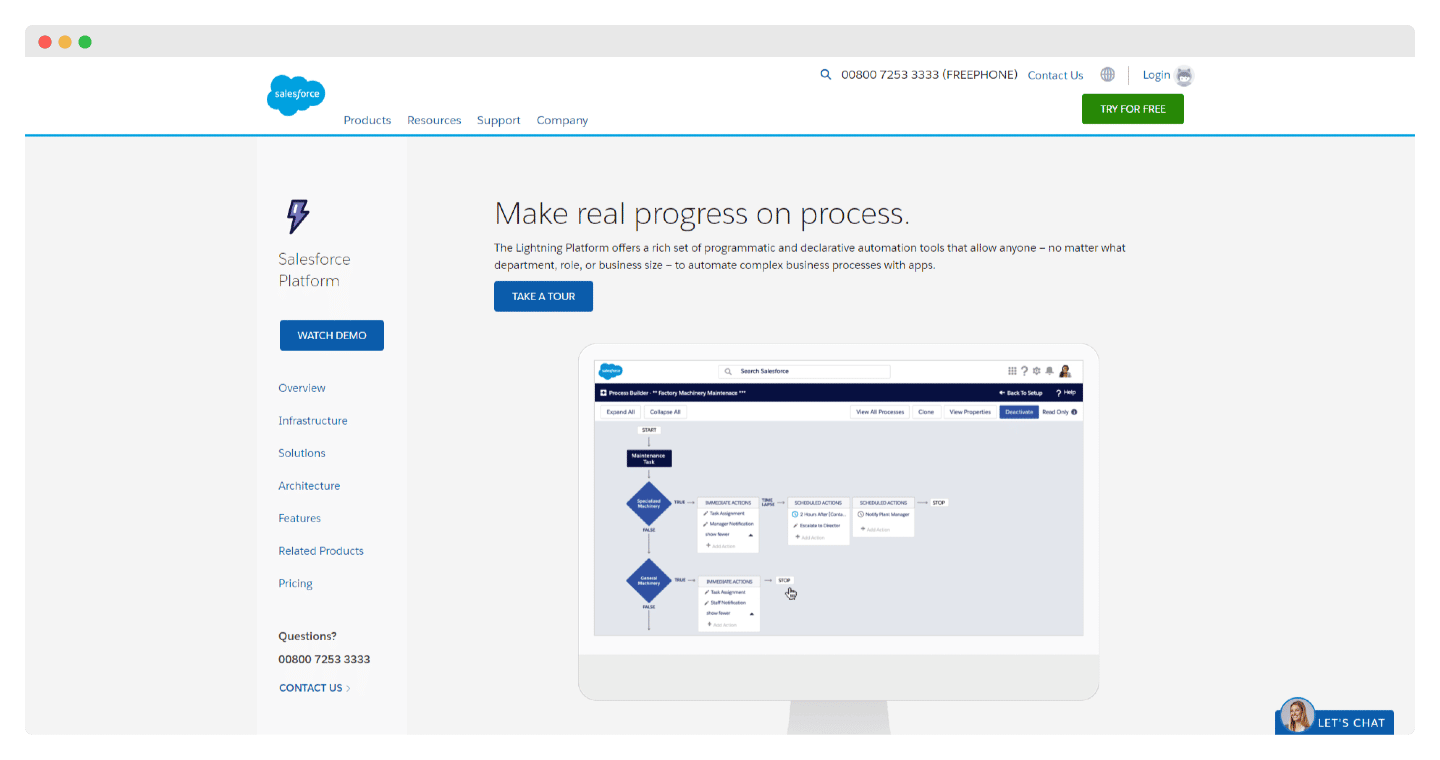Screen dimensions: 1440x760
Task: Open the app launcher grid icon in demo
Action: 1012,371
